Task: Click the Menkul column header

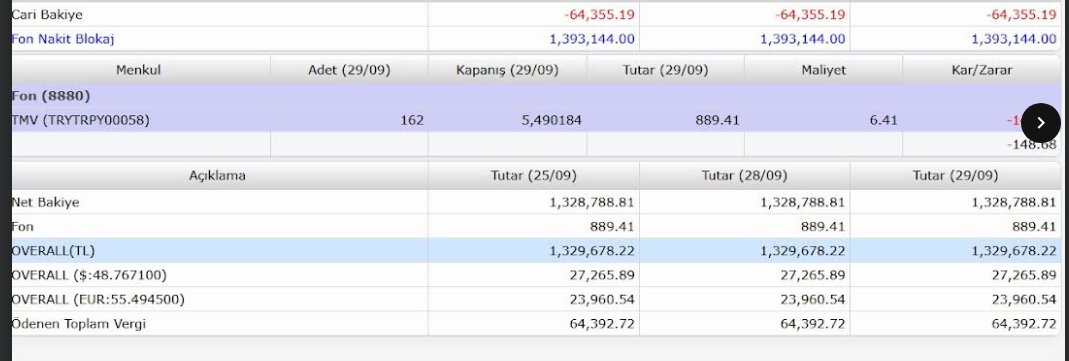Action: tap(138, 69)
